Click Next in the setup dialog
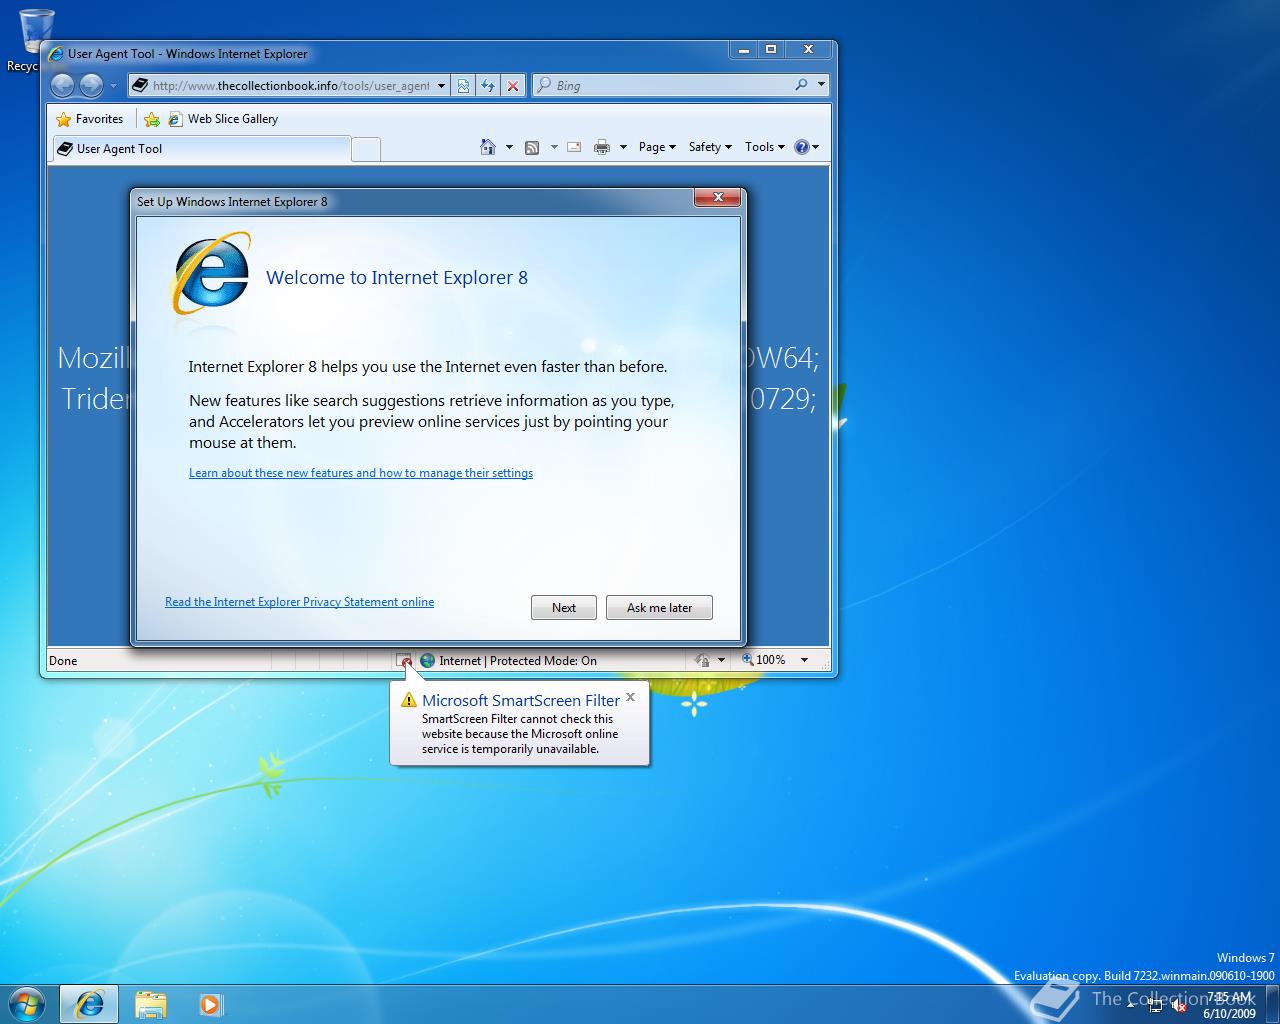This screenshot has width=1280, height=1024. 564,608
